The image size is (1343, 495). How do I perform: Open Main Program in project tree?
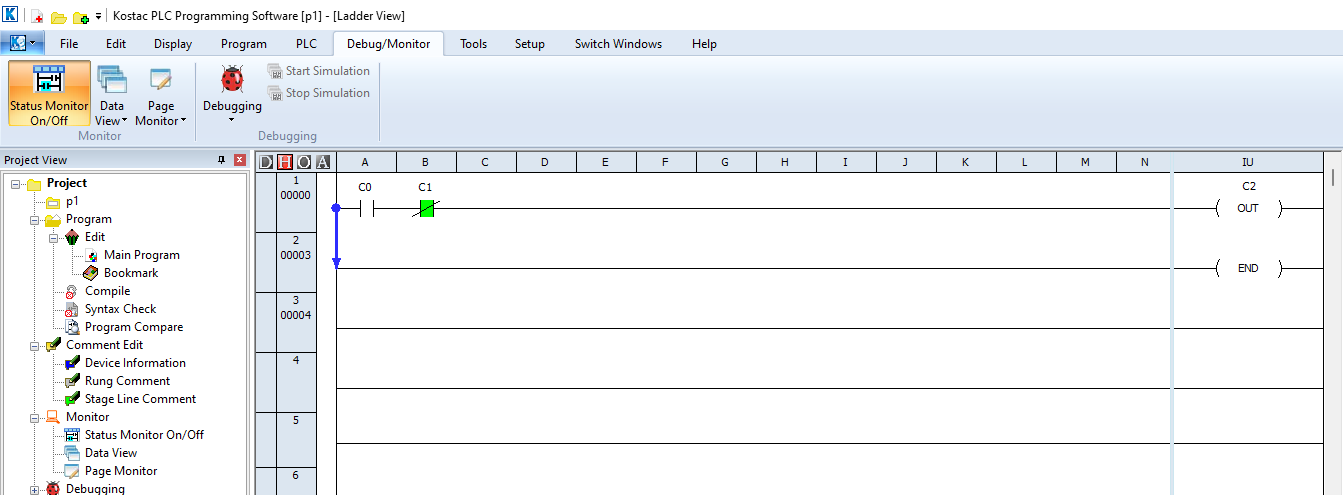click(141, 255)
